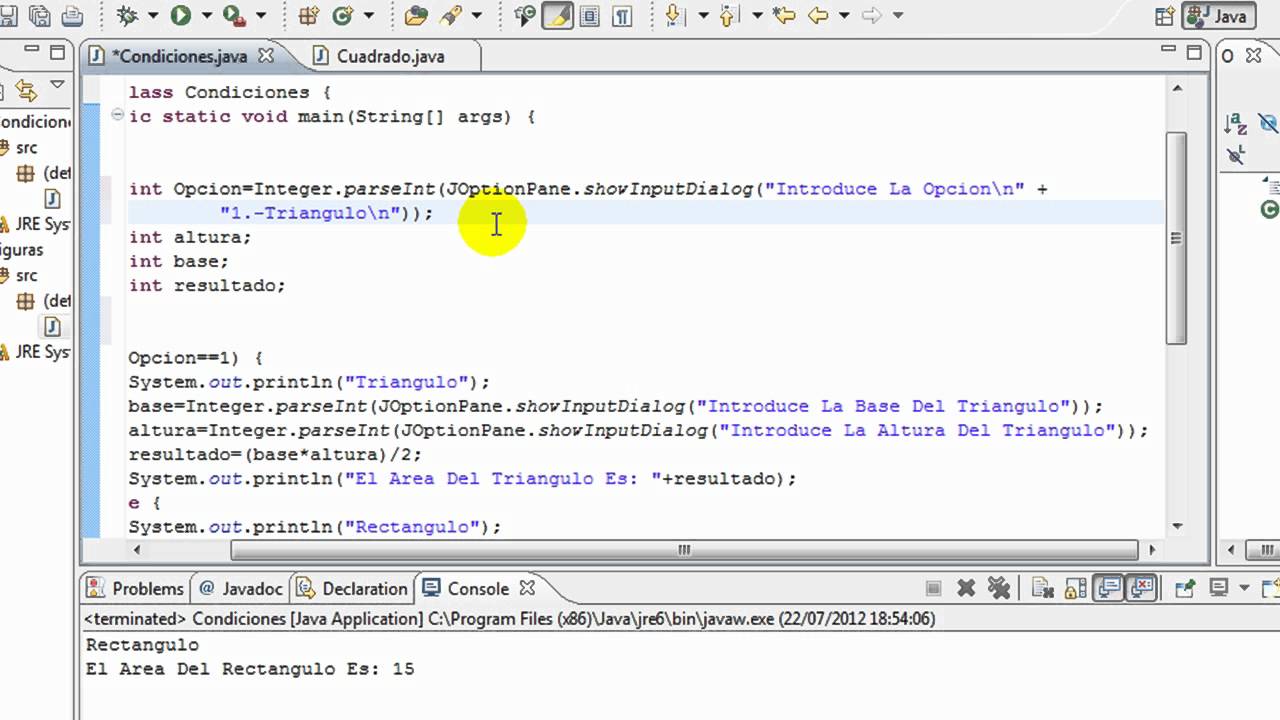Screen dimensions: 1280x720
Task: Click the Search flashlight icon in toolbar
Action: click(450, 15)
